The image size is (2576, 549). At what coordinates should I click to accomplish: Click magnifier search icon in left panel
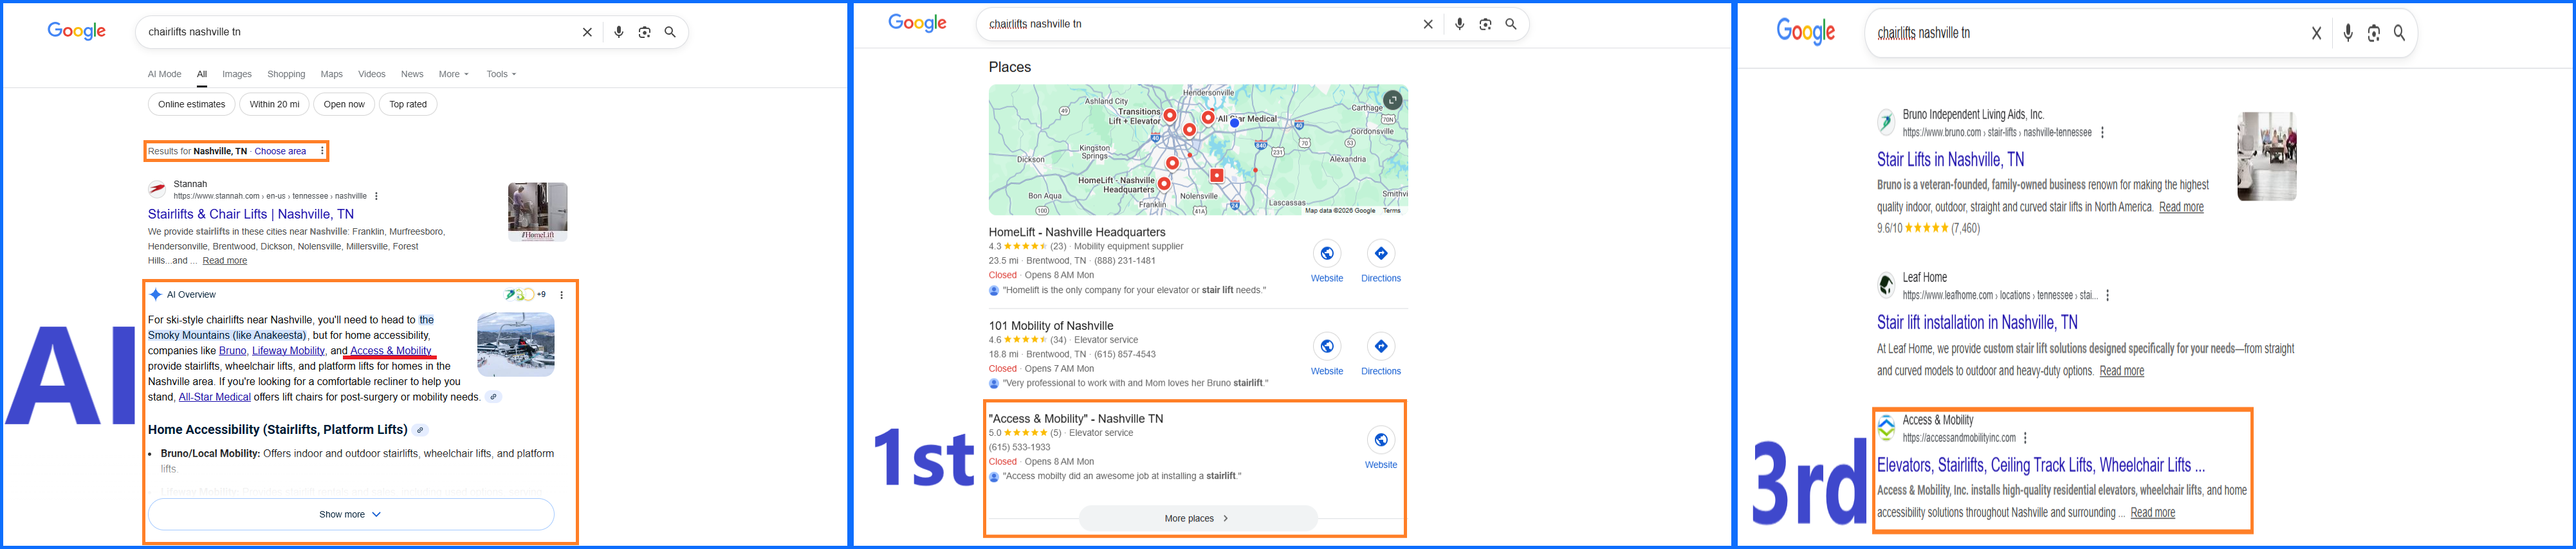click(670, 32)
